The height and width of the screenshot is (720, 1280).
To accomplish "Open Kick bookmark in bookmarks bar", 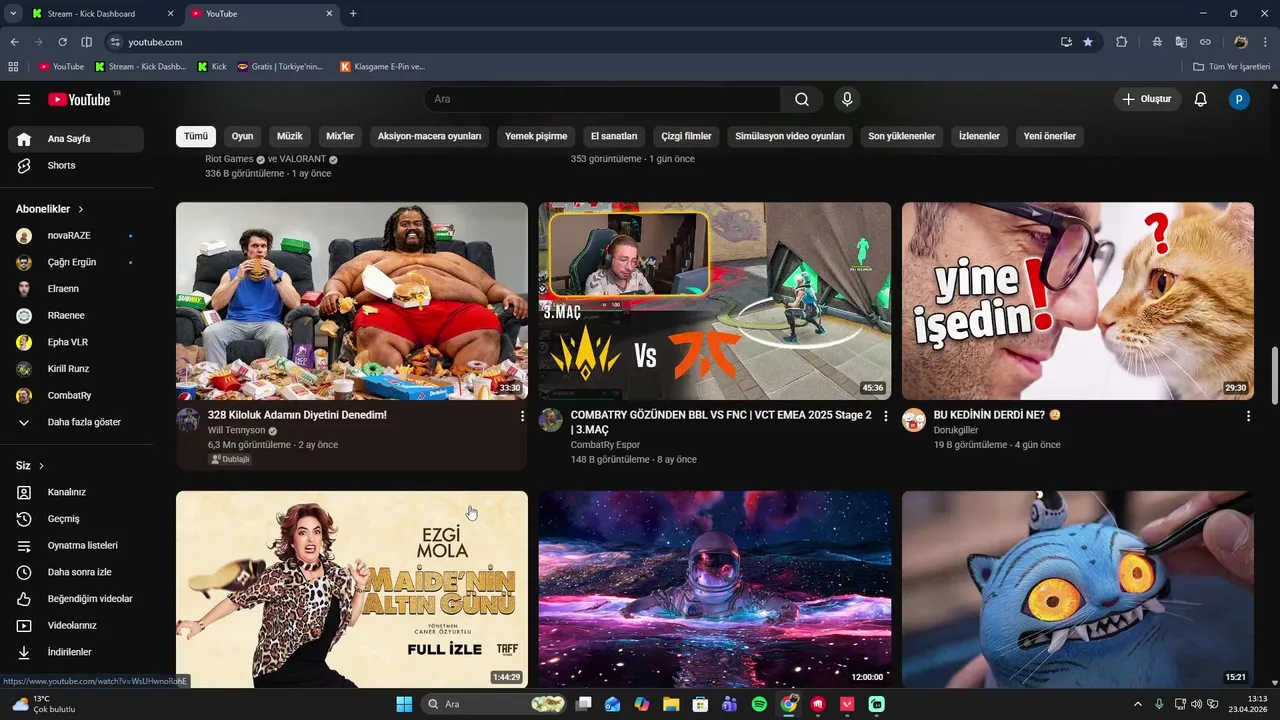I will (x=212, y=67).
